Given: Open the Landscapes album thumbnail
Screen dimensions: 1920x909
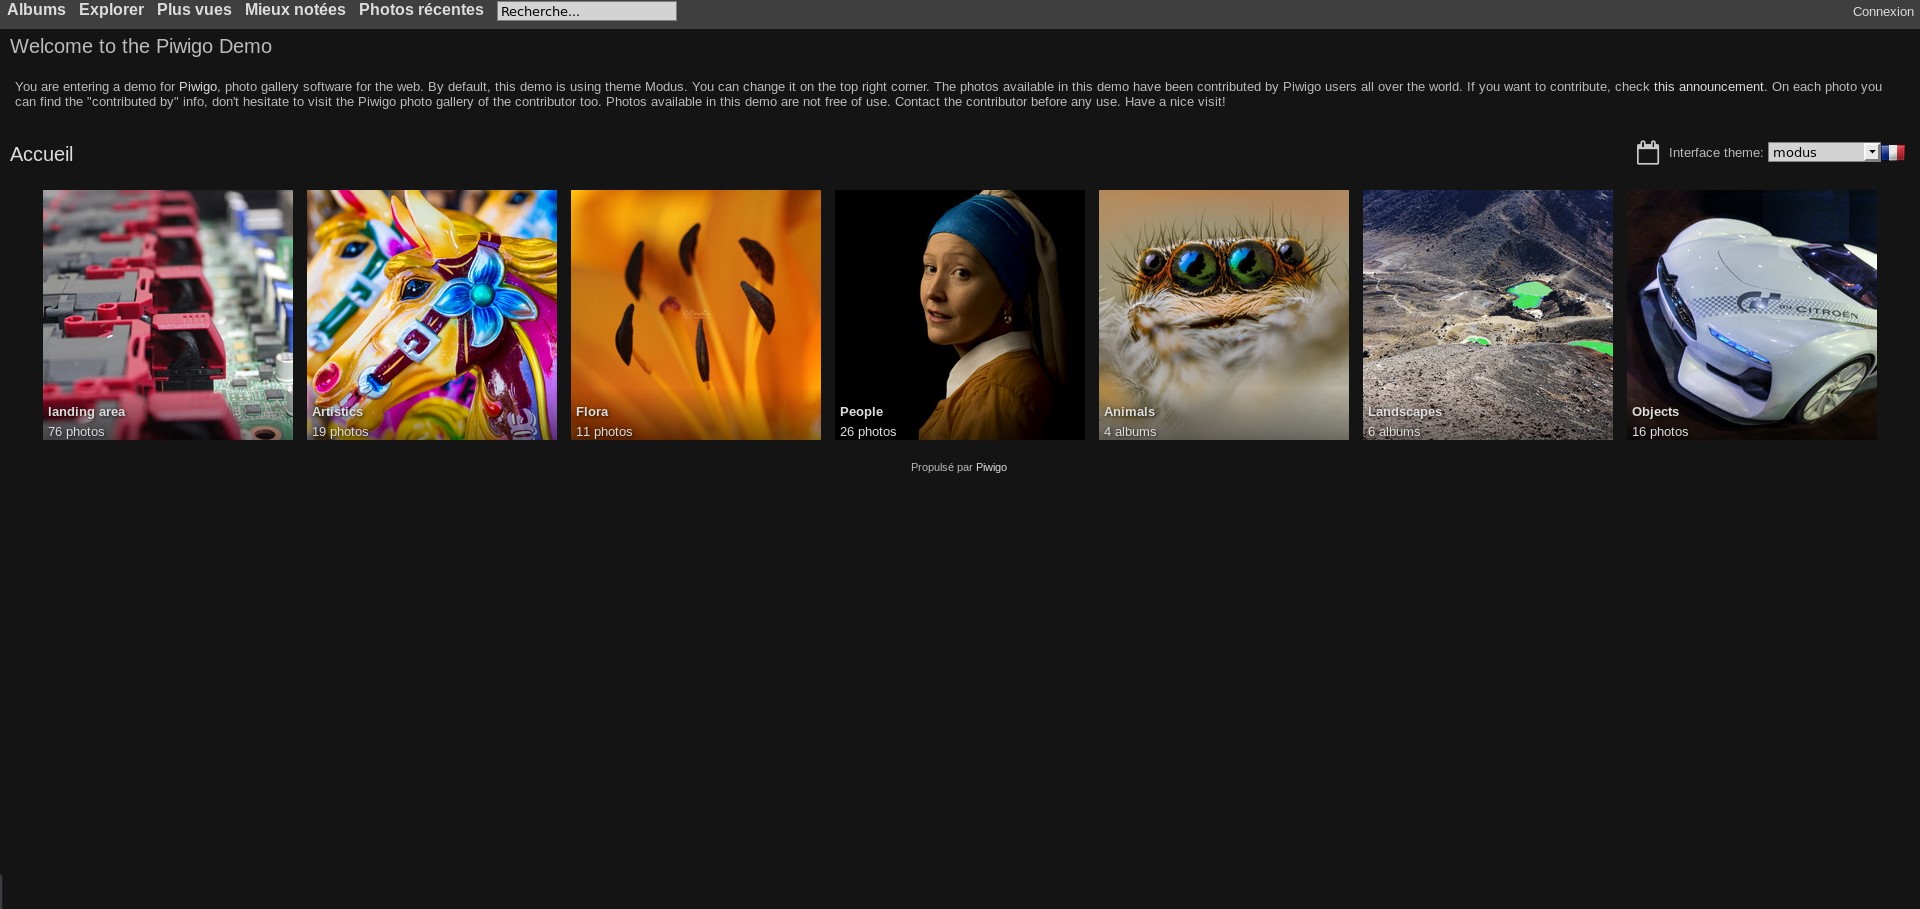Looking at the screenshot, I should 1488,315.
